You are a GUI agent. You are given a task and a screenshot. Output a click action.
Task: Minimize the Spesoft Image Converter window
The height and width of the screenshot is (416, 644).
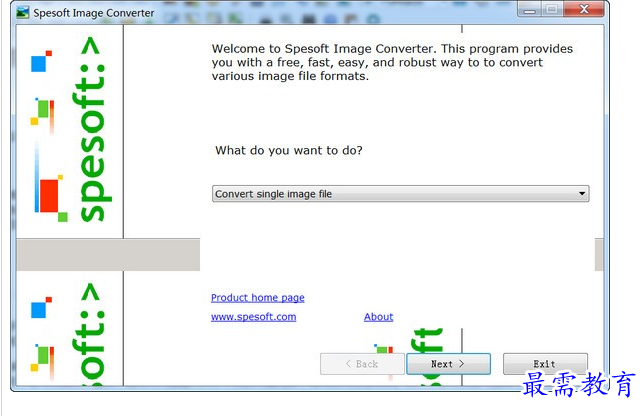coord(530,9)
